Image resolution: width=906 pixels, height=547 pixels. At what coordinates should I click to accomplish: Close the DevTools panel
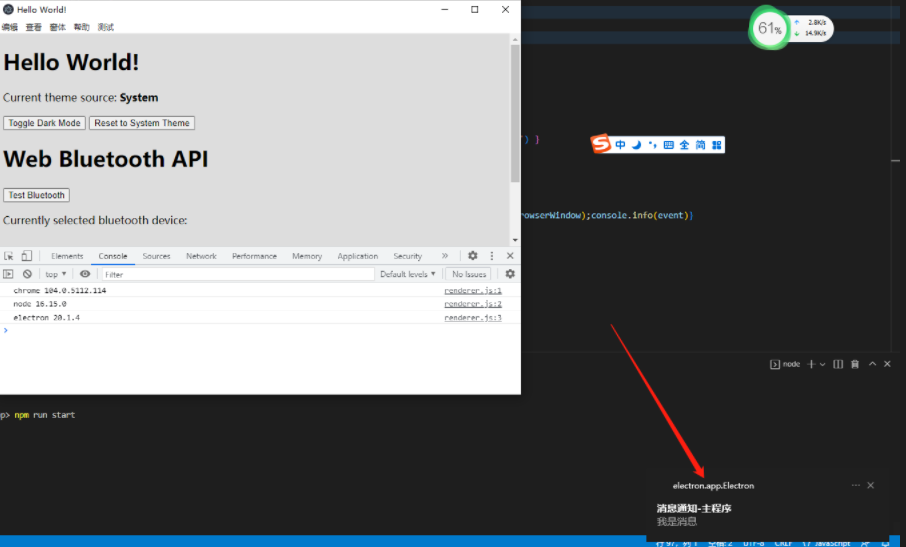tap(510, 256)
